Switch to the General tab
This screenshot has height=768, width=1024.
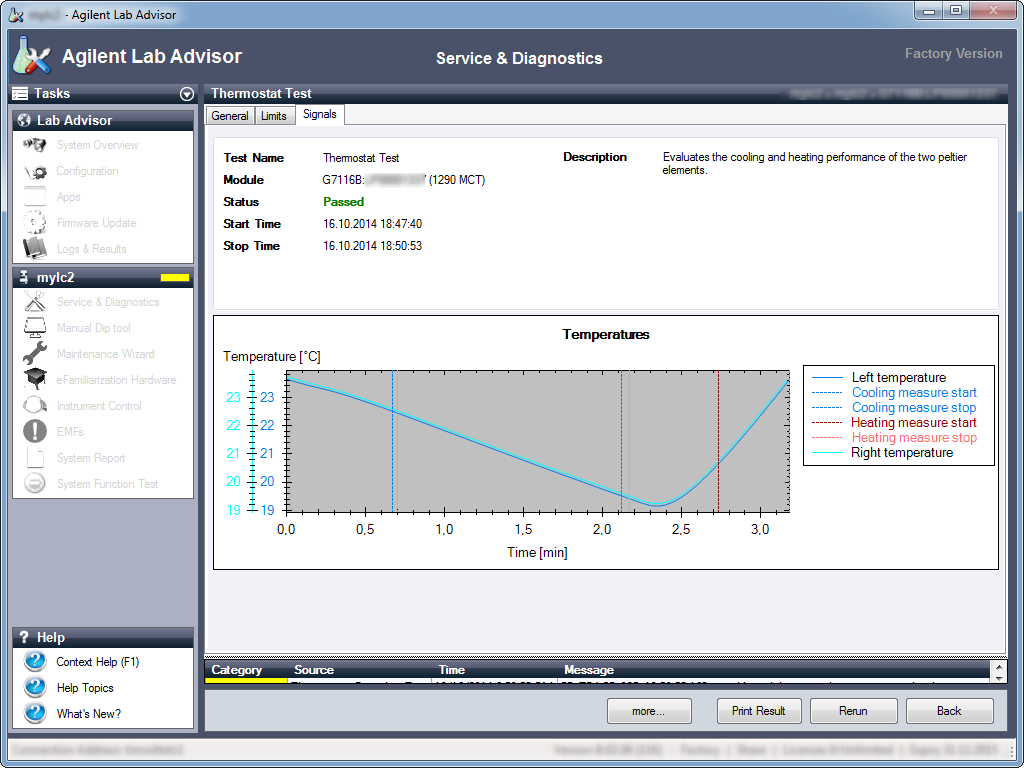point(229,116)
